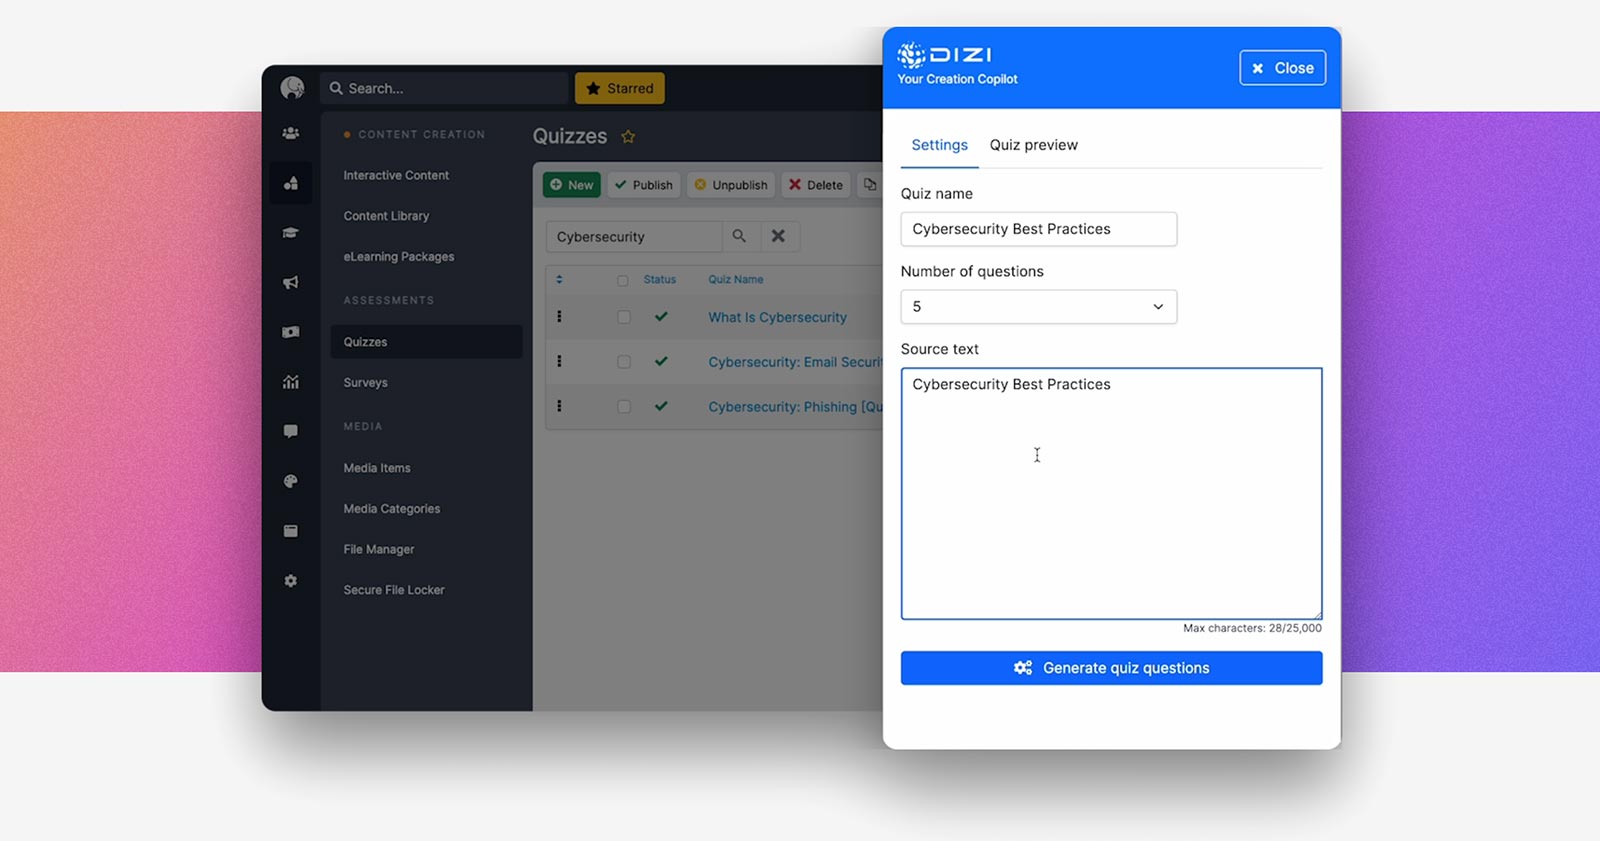1600x841 pixels.
Task: Check the select-all checkbox in table header
Action: coord(623,281)
